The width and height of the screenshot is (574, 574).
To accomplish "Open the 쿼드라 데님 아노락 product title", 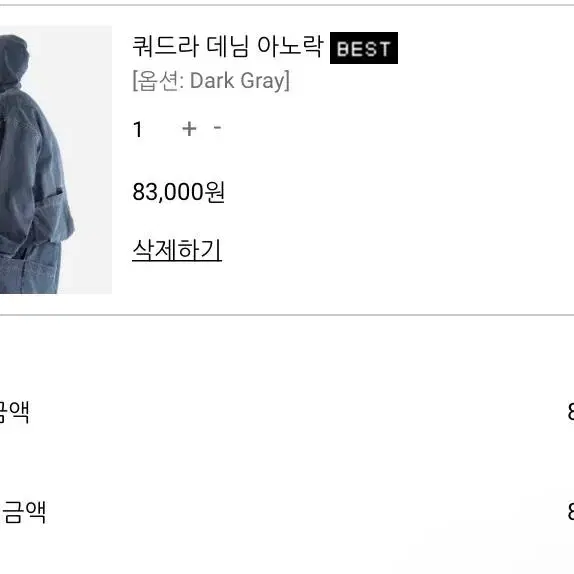I will 228,46.
